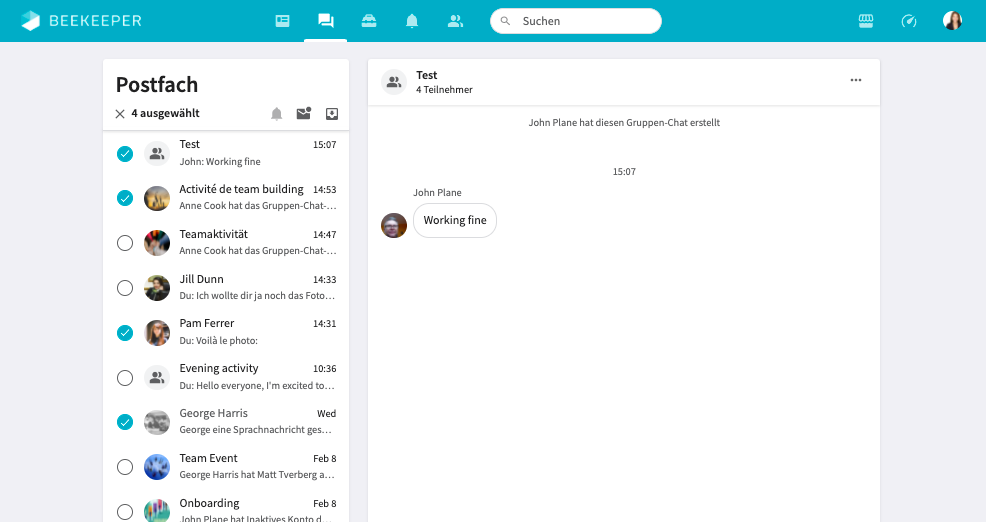Click the Beekeeper logo
Image resolution: width=986 pixels, height=522 pixels.
pos(81,21)
